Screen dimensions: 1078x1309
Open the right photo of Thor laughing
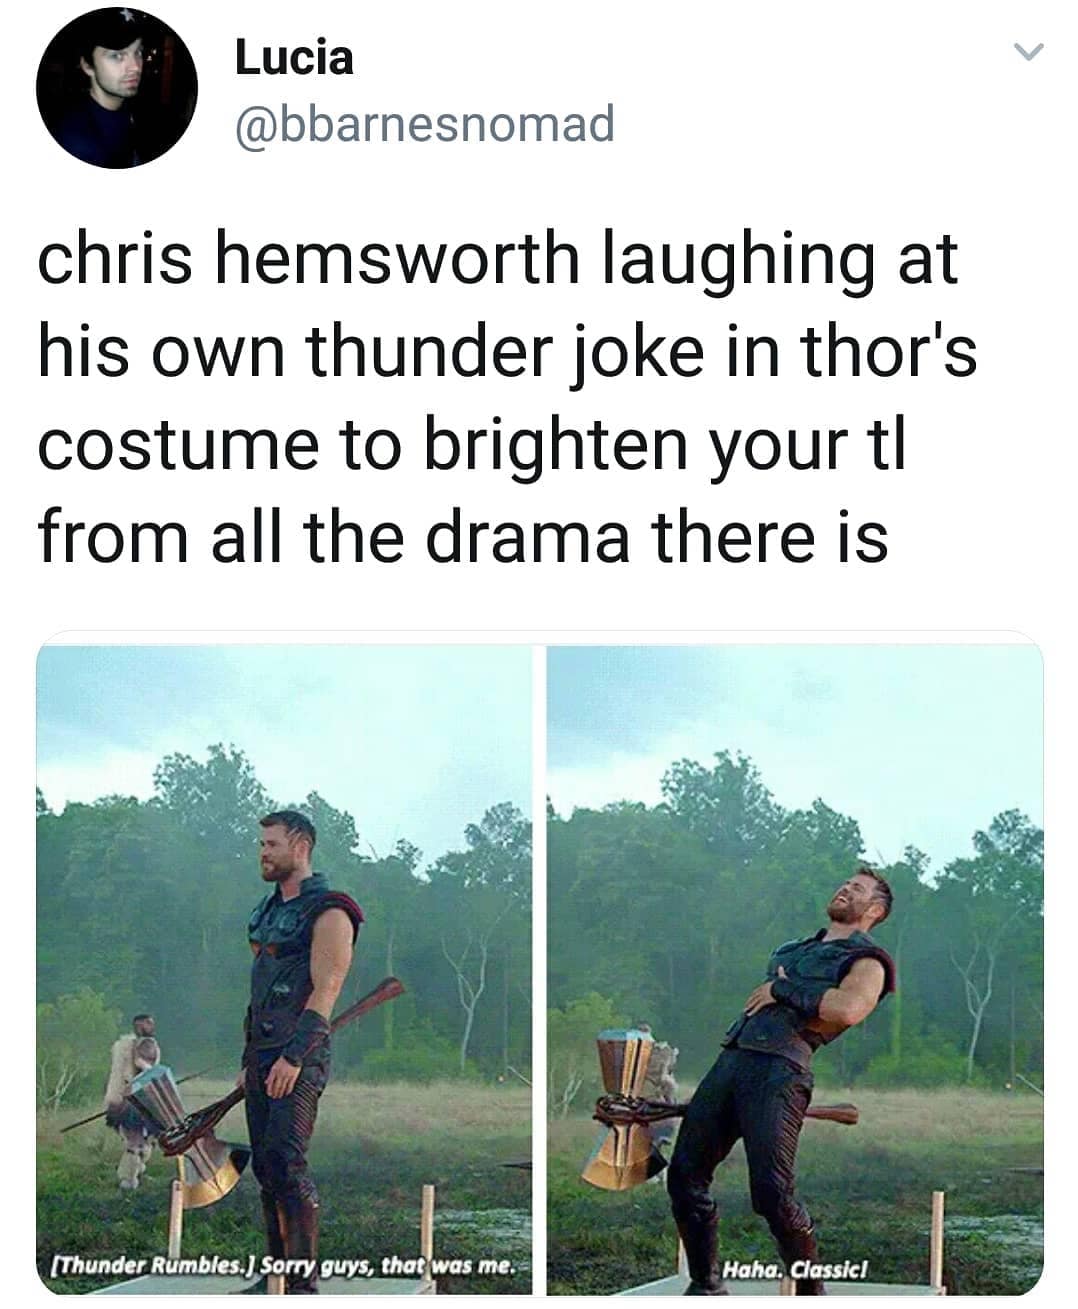(795, 969)
